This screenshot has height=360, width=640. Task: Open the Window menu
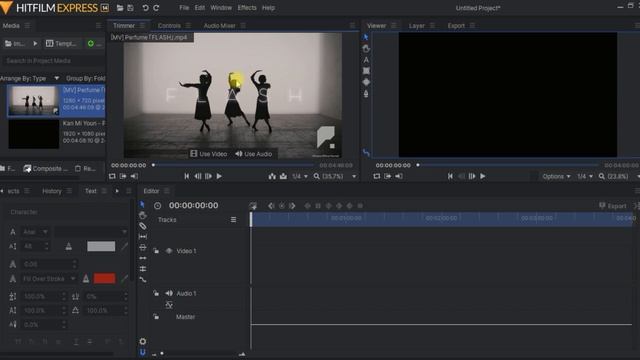tap(221, 8)
